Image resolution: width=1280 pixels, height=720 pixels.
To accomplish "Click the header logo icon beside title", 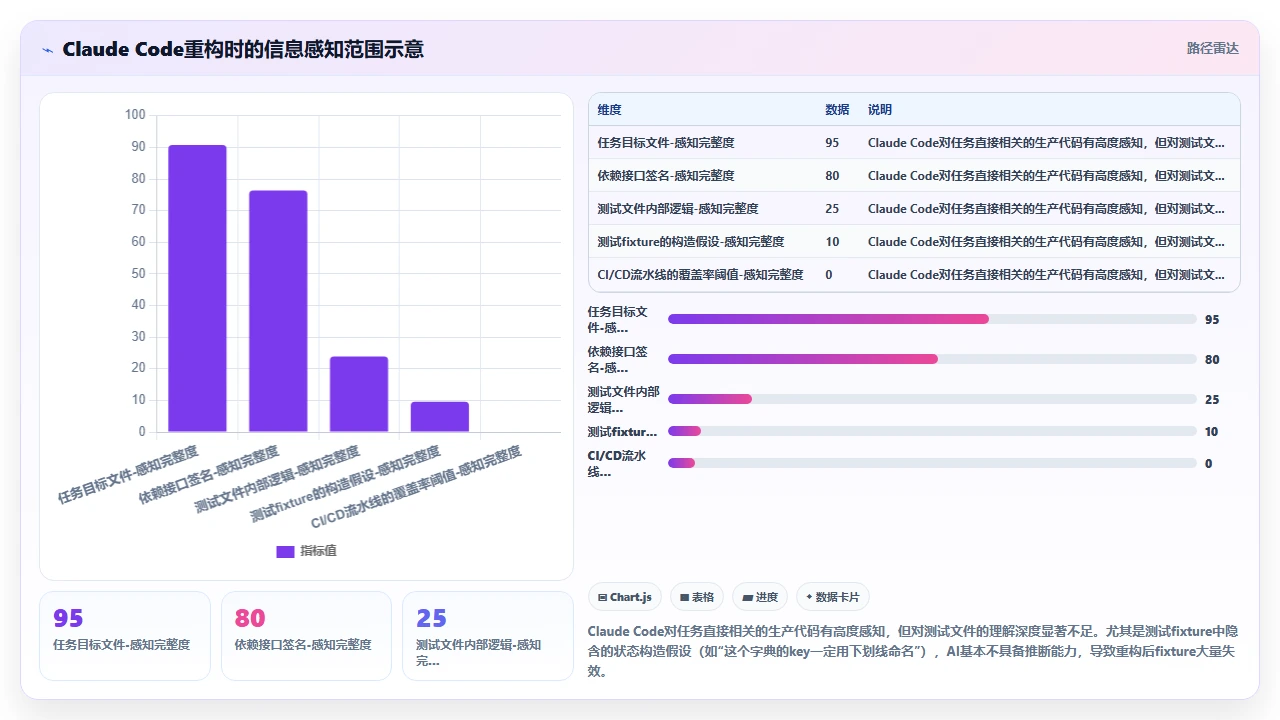I will click(48, 49).
